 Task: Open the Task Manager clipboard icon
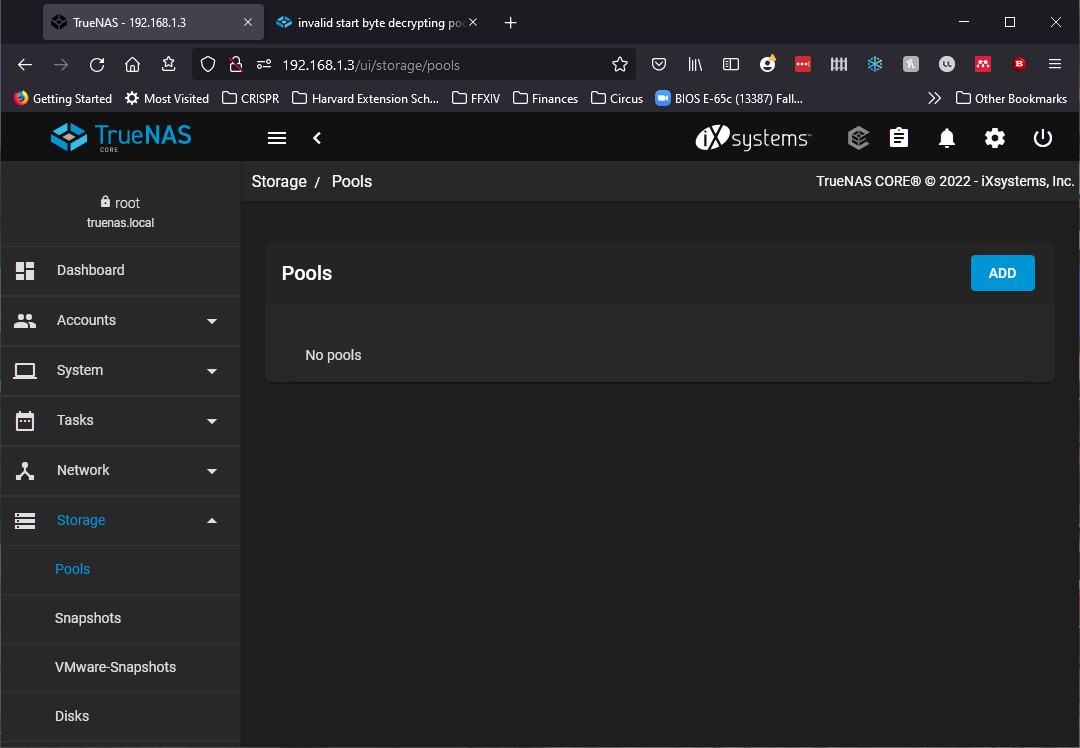coord(898,138)
